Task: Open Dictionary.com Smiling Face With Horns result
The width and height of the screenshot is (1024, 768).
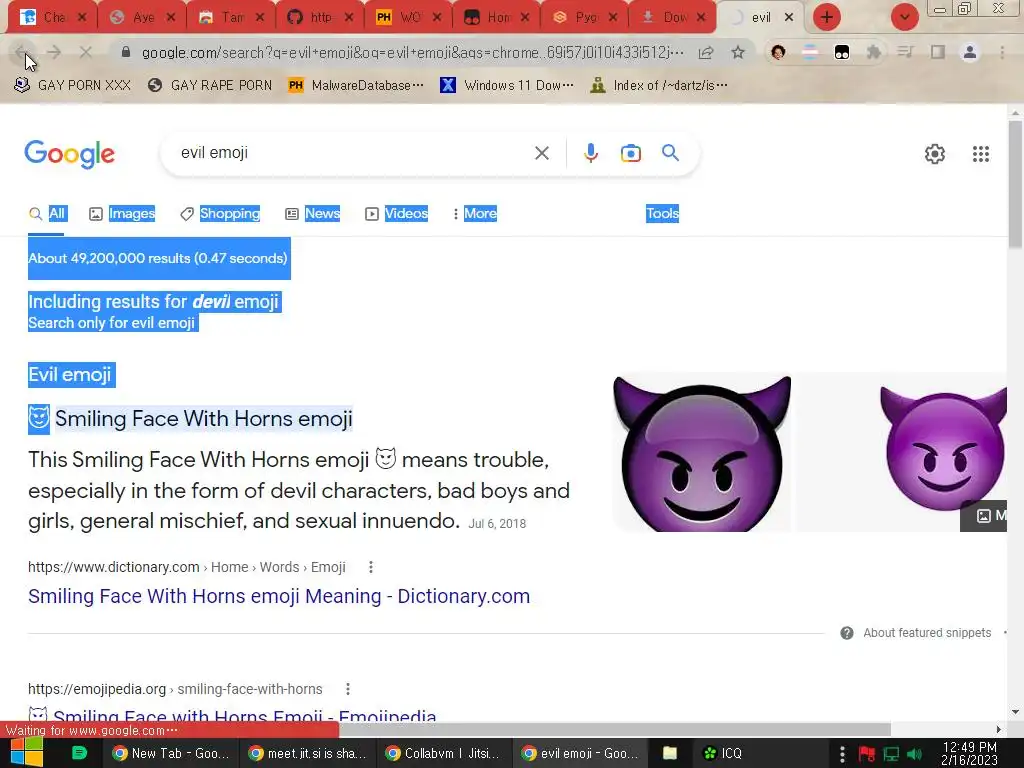Action: pyautogui.click(x=279, y=596)
